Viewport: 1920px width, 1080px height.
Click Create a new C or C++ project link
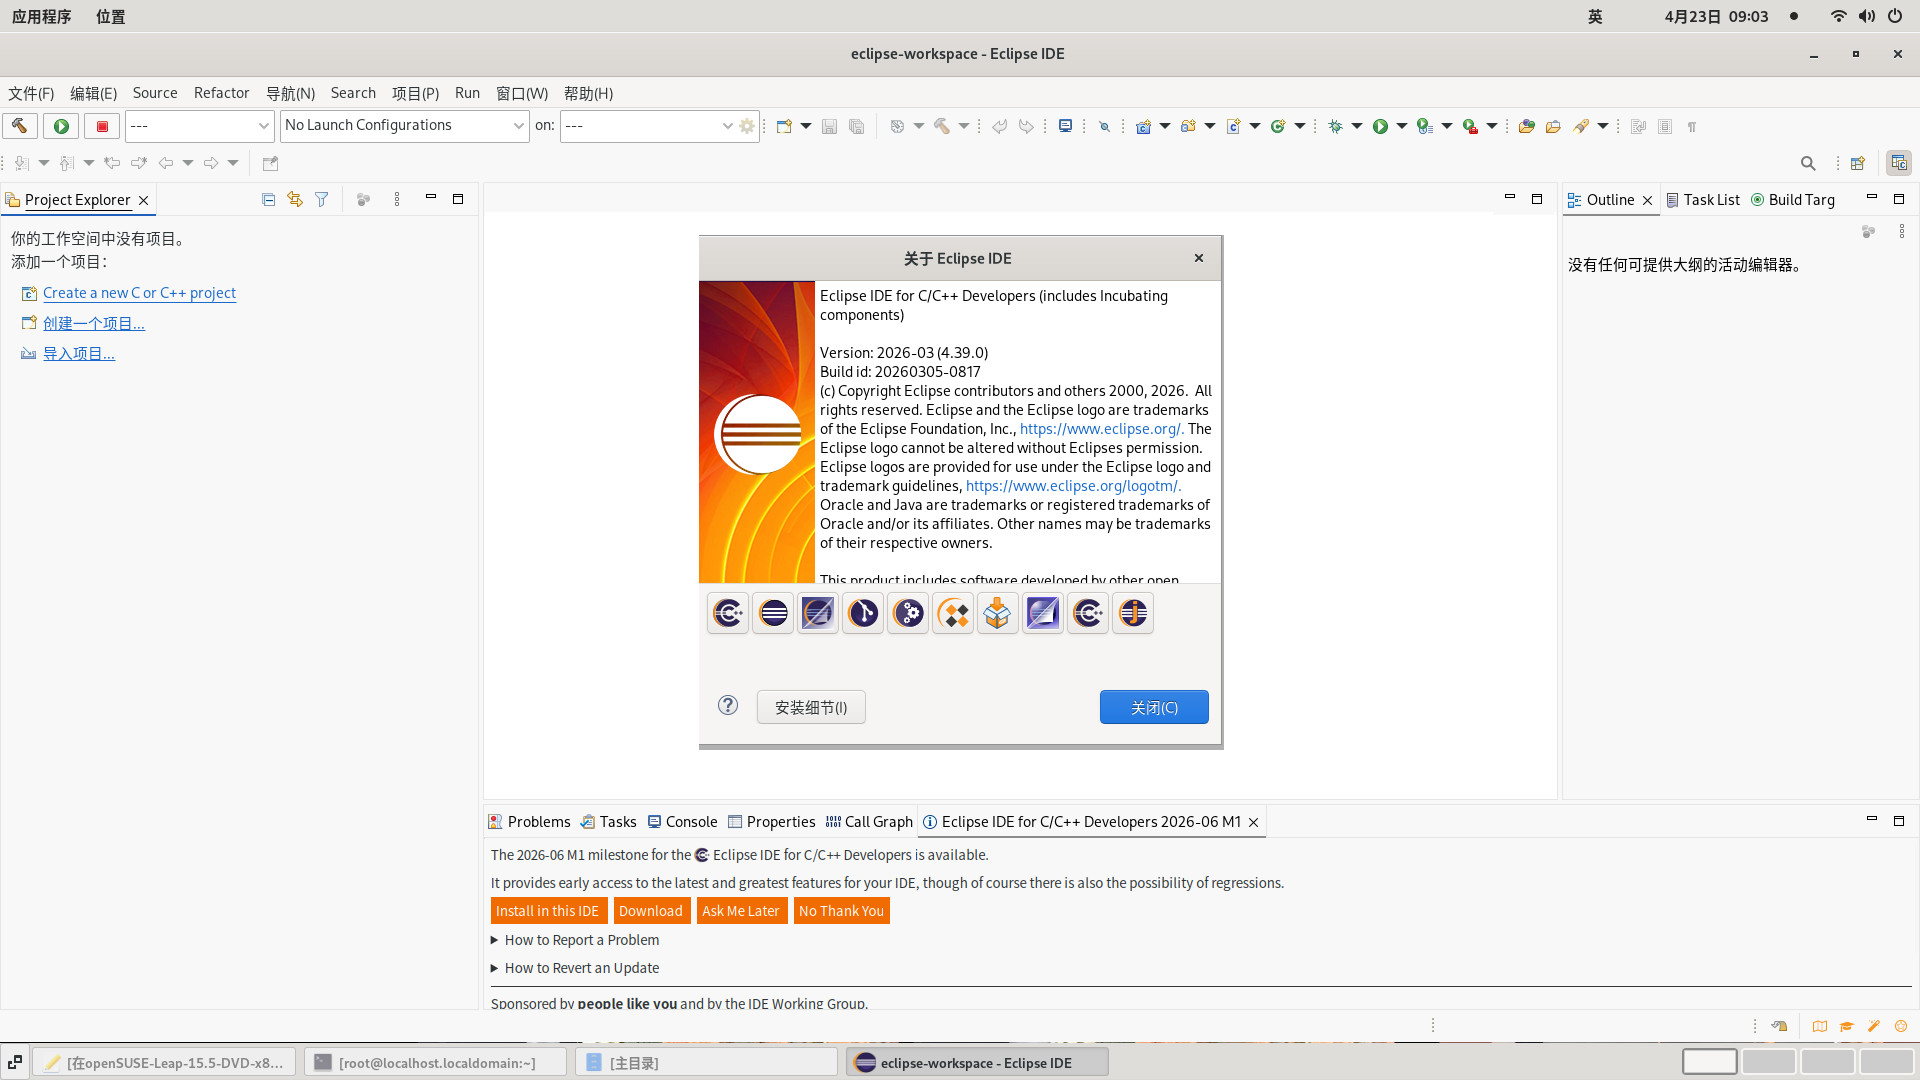tap(139, 293)
